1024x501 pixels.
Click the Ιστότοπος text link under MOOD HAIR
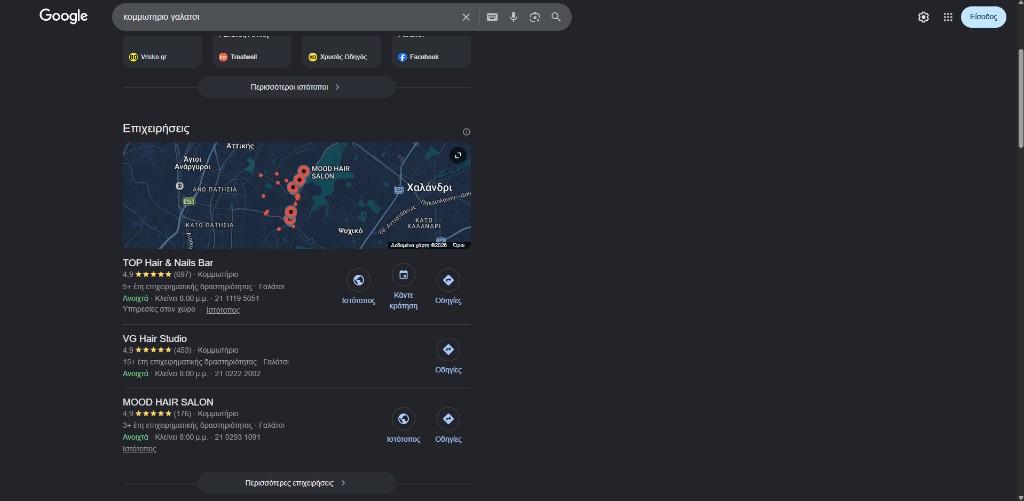[139, 449]
